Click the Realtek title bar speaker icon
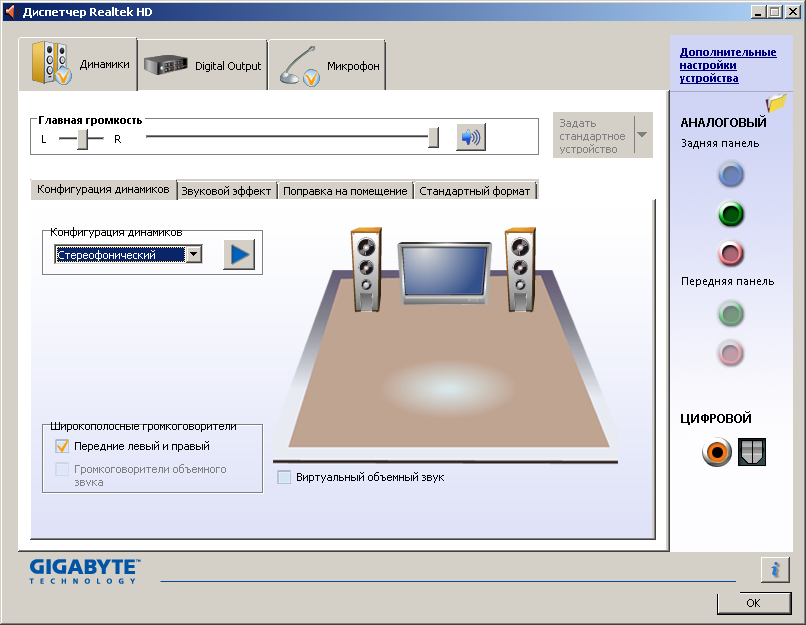Viewport: 806px width, 625px height. 10,11
